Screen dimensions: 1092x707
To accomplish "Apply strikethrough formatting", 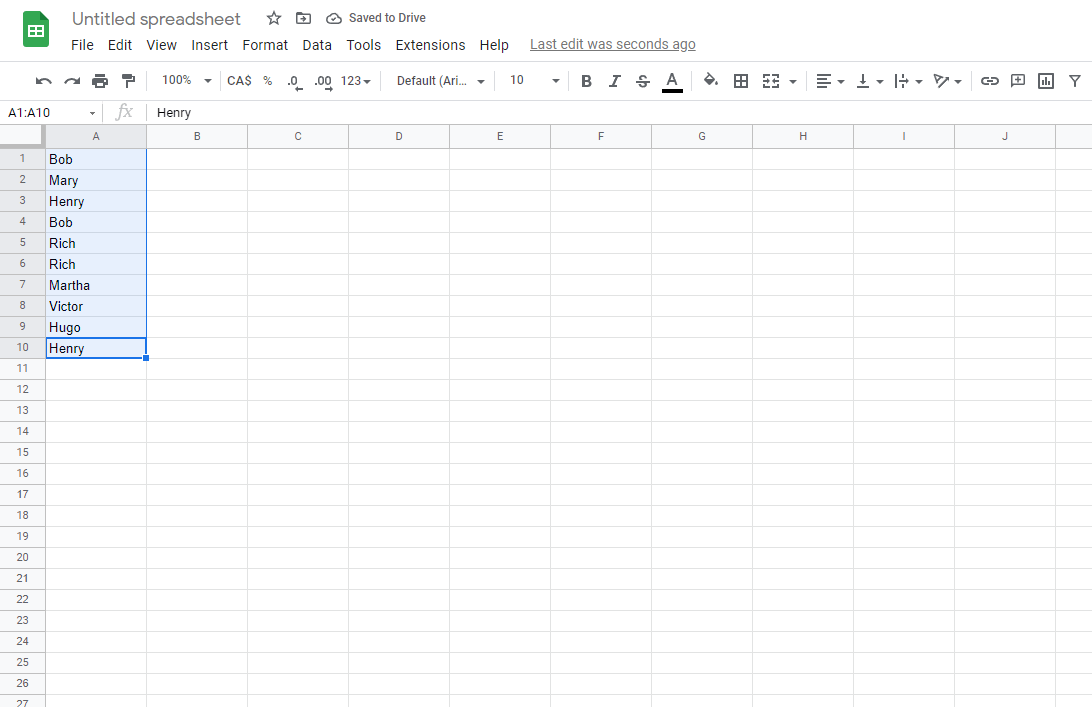I will [643, 80].
